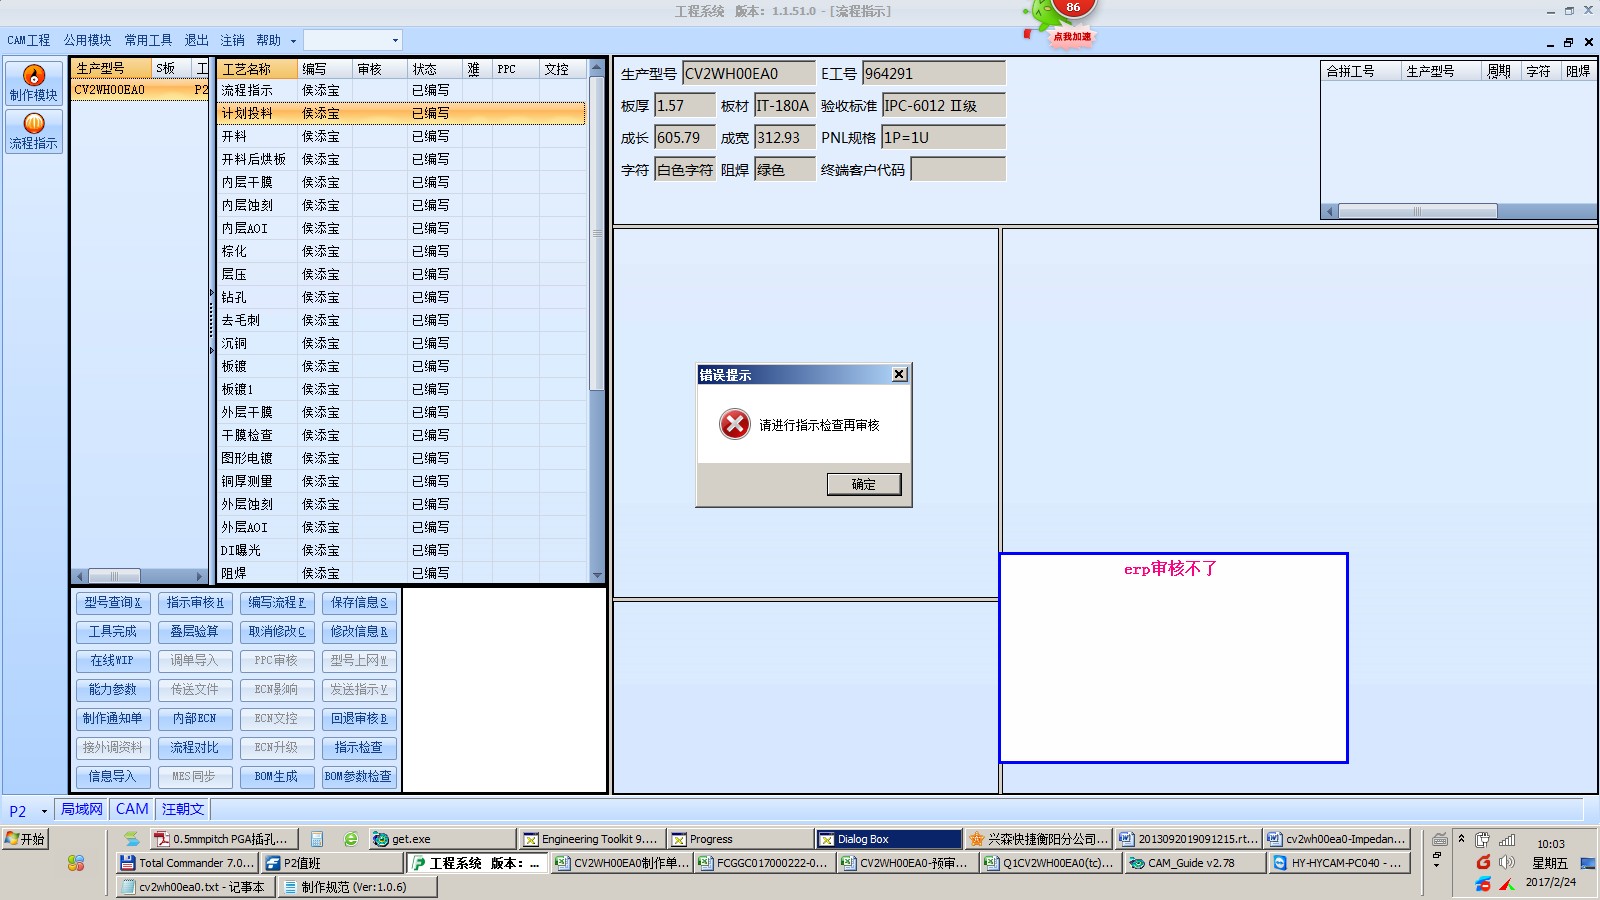Show hidden system tray icons
Viewport: 1600px width, 900px height.
[x=1461, y=839]
